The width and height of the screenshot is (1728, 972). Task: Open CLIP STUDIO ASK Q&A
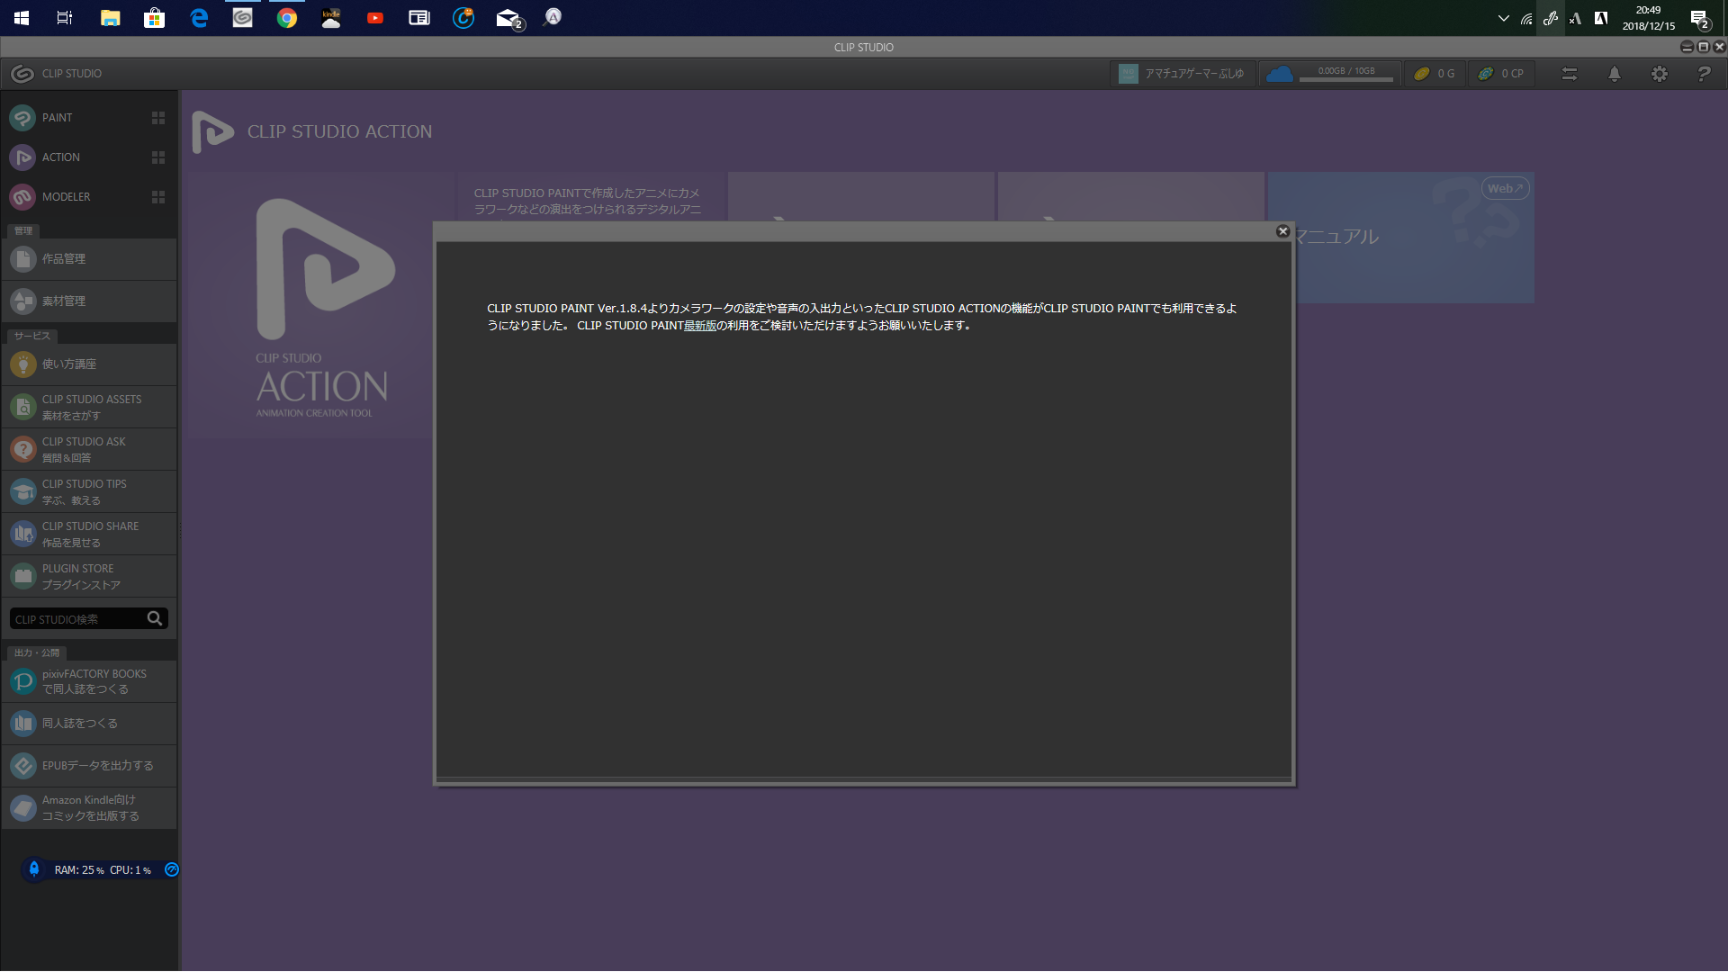(89, 449)
